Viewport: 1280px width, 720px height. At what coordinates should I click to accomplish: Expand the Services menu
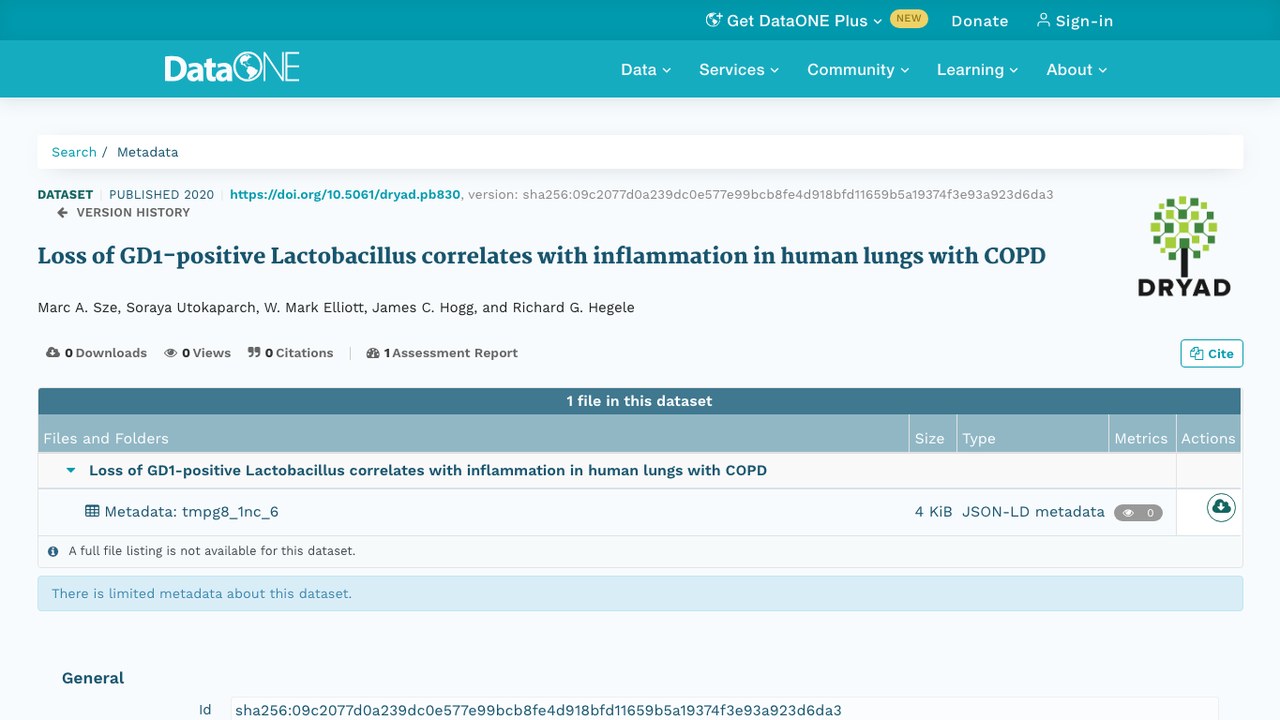(739, 69)
